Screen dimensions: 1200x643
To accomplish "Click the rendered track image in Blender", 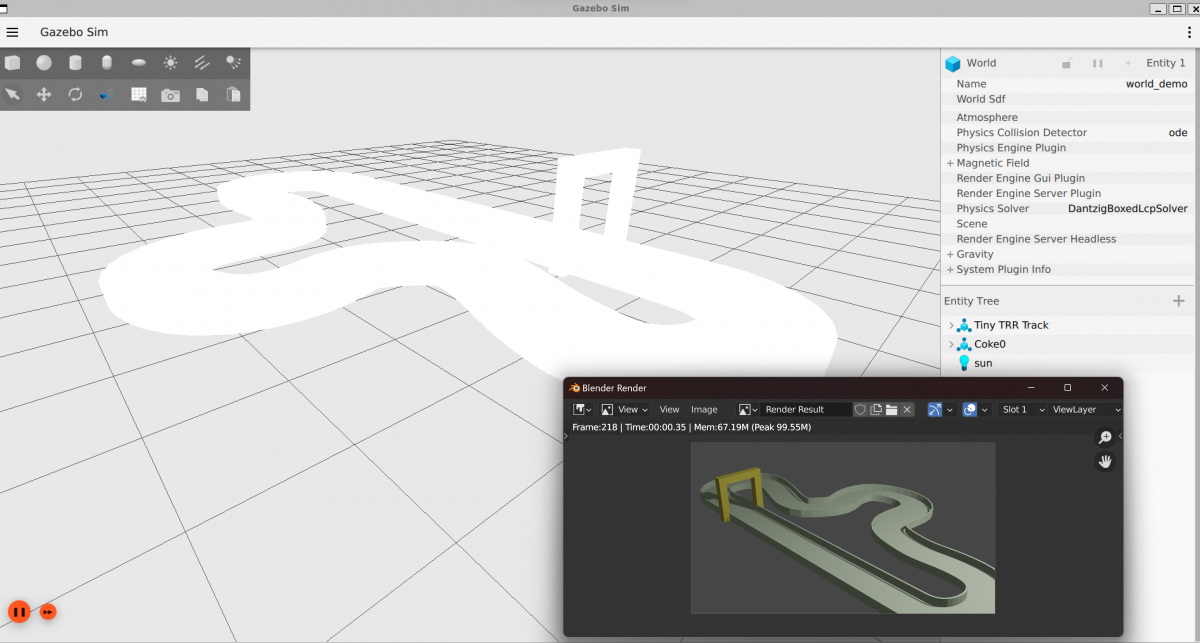I will pos(843,527).
